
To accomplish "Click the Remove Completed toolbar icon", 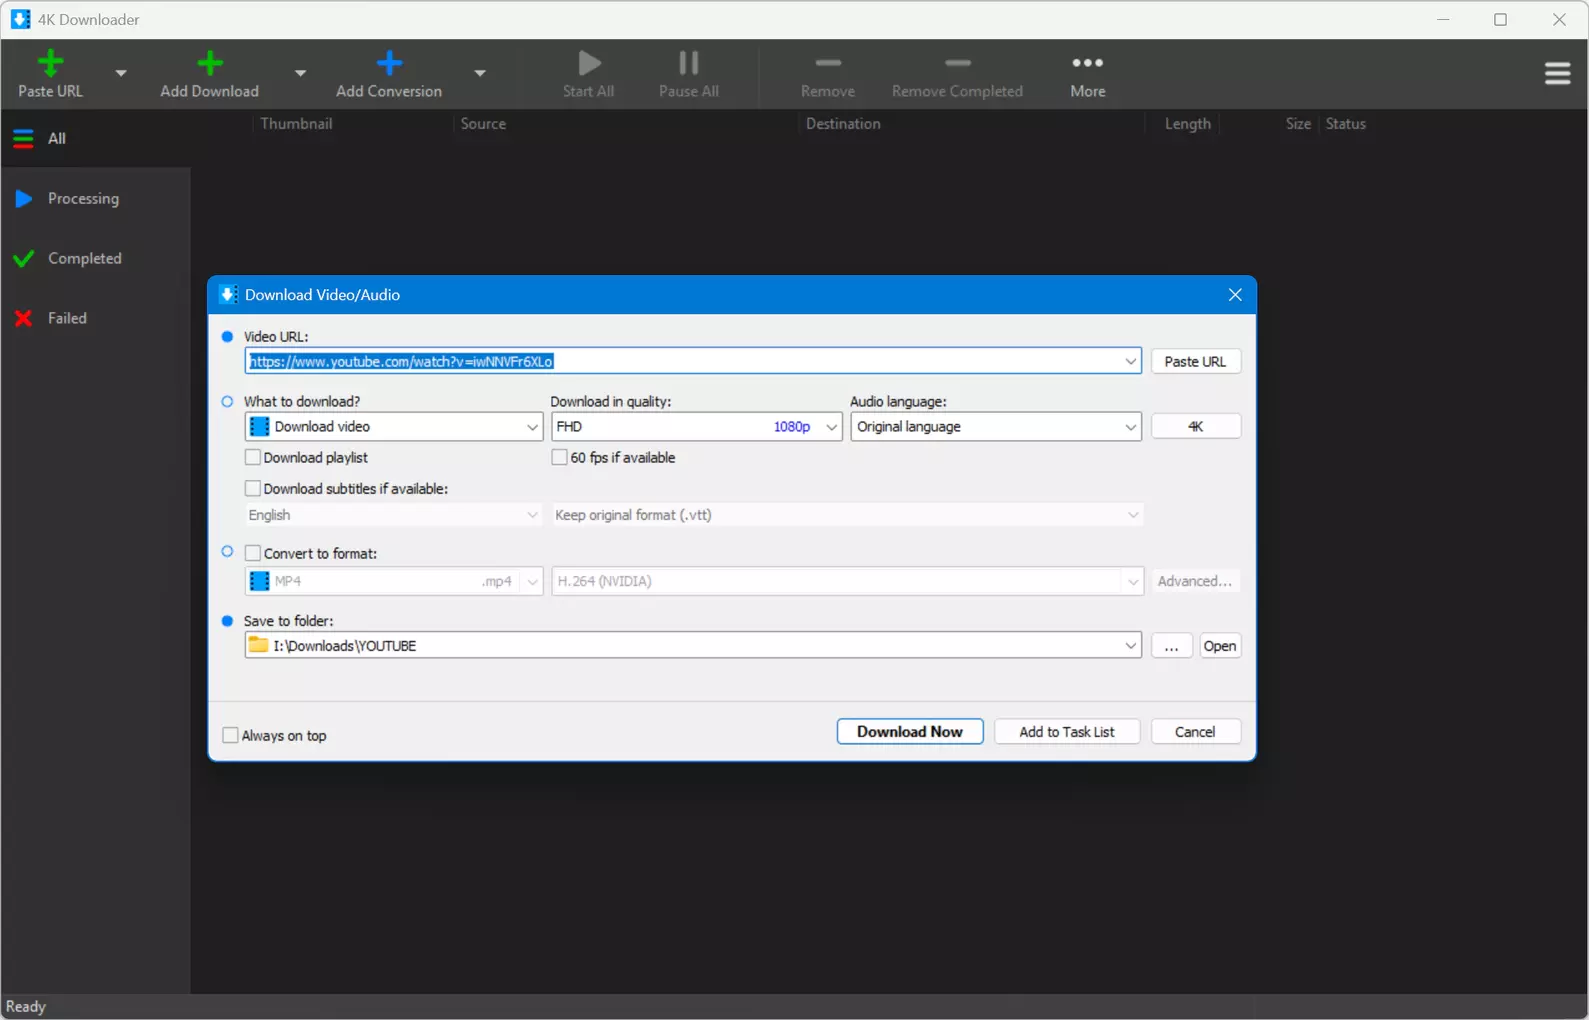I will [957, 63].
